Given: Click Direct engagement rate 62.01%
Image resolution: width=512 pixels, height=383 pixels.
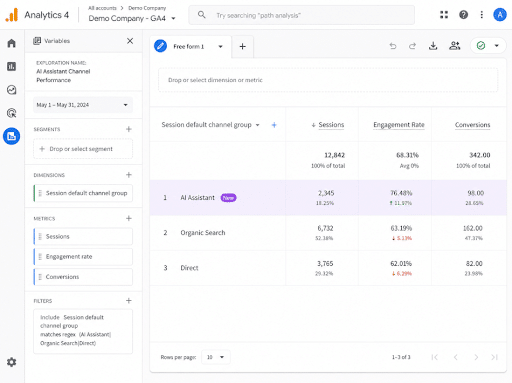Looking at the screenshot, I should pos(401,264).
